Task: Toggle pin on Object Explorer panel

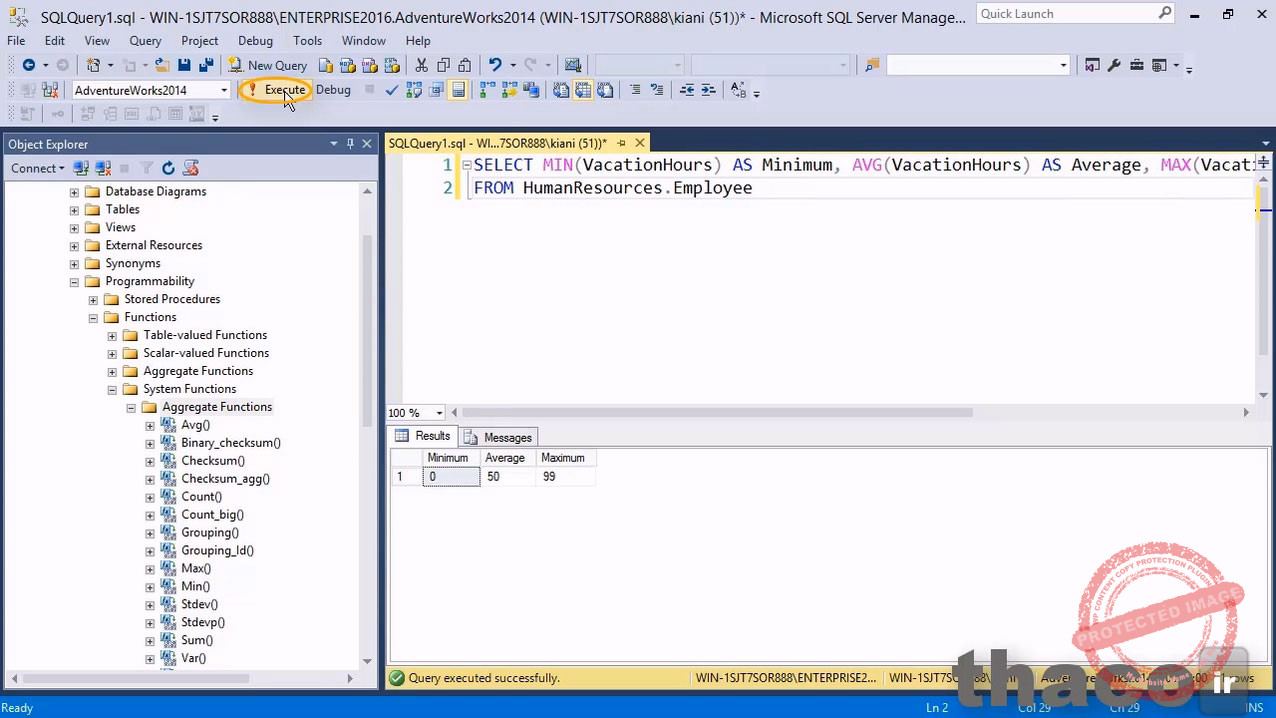Action: [x=350, y=144]
